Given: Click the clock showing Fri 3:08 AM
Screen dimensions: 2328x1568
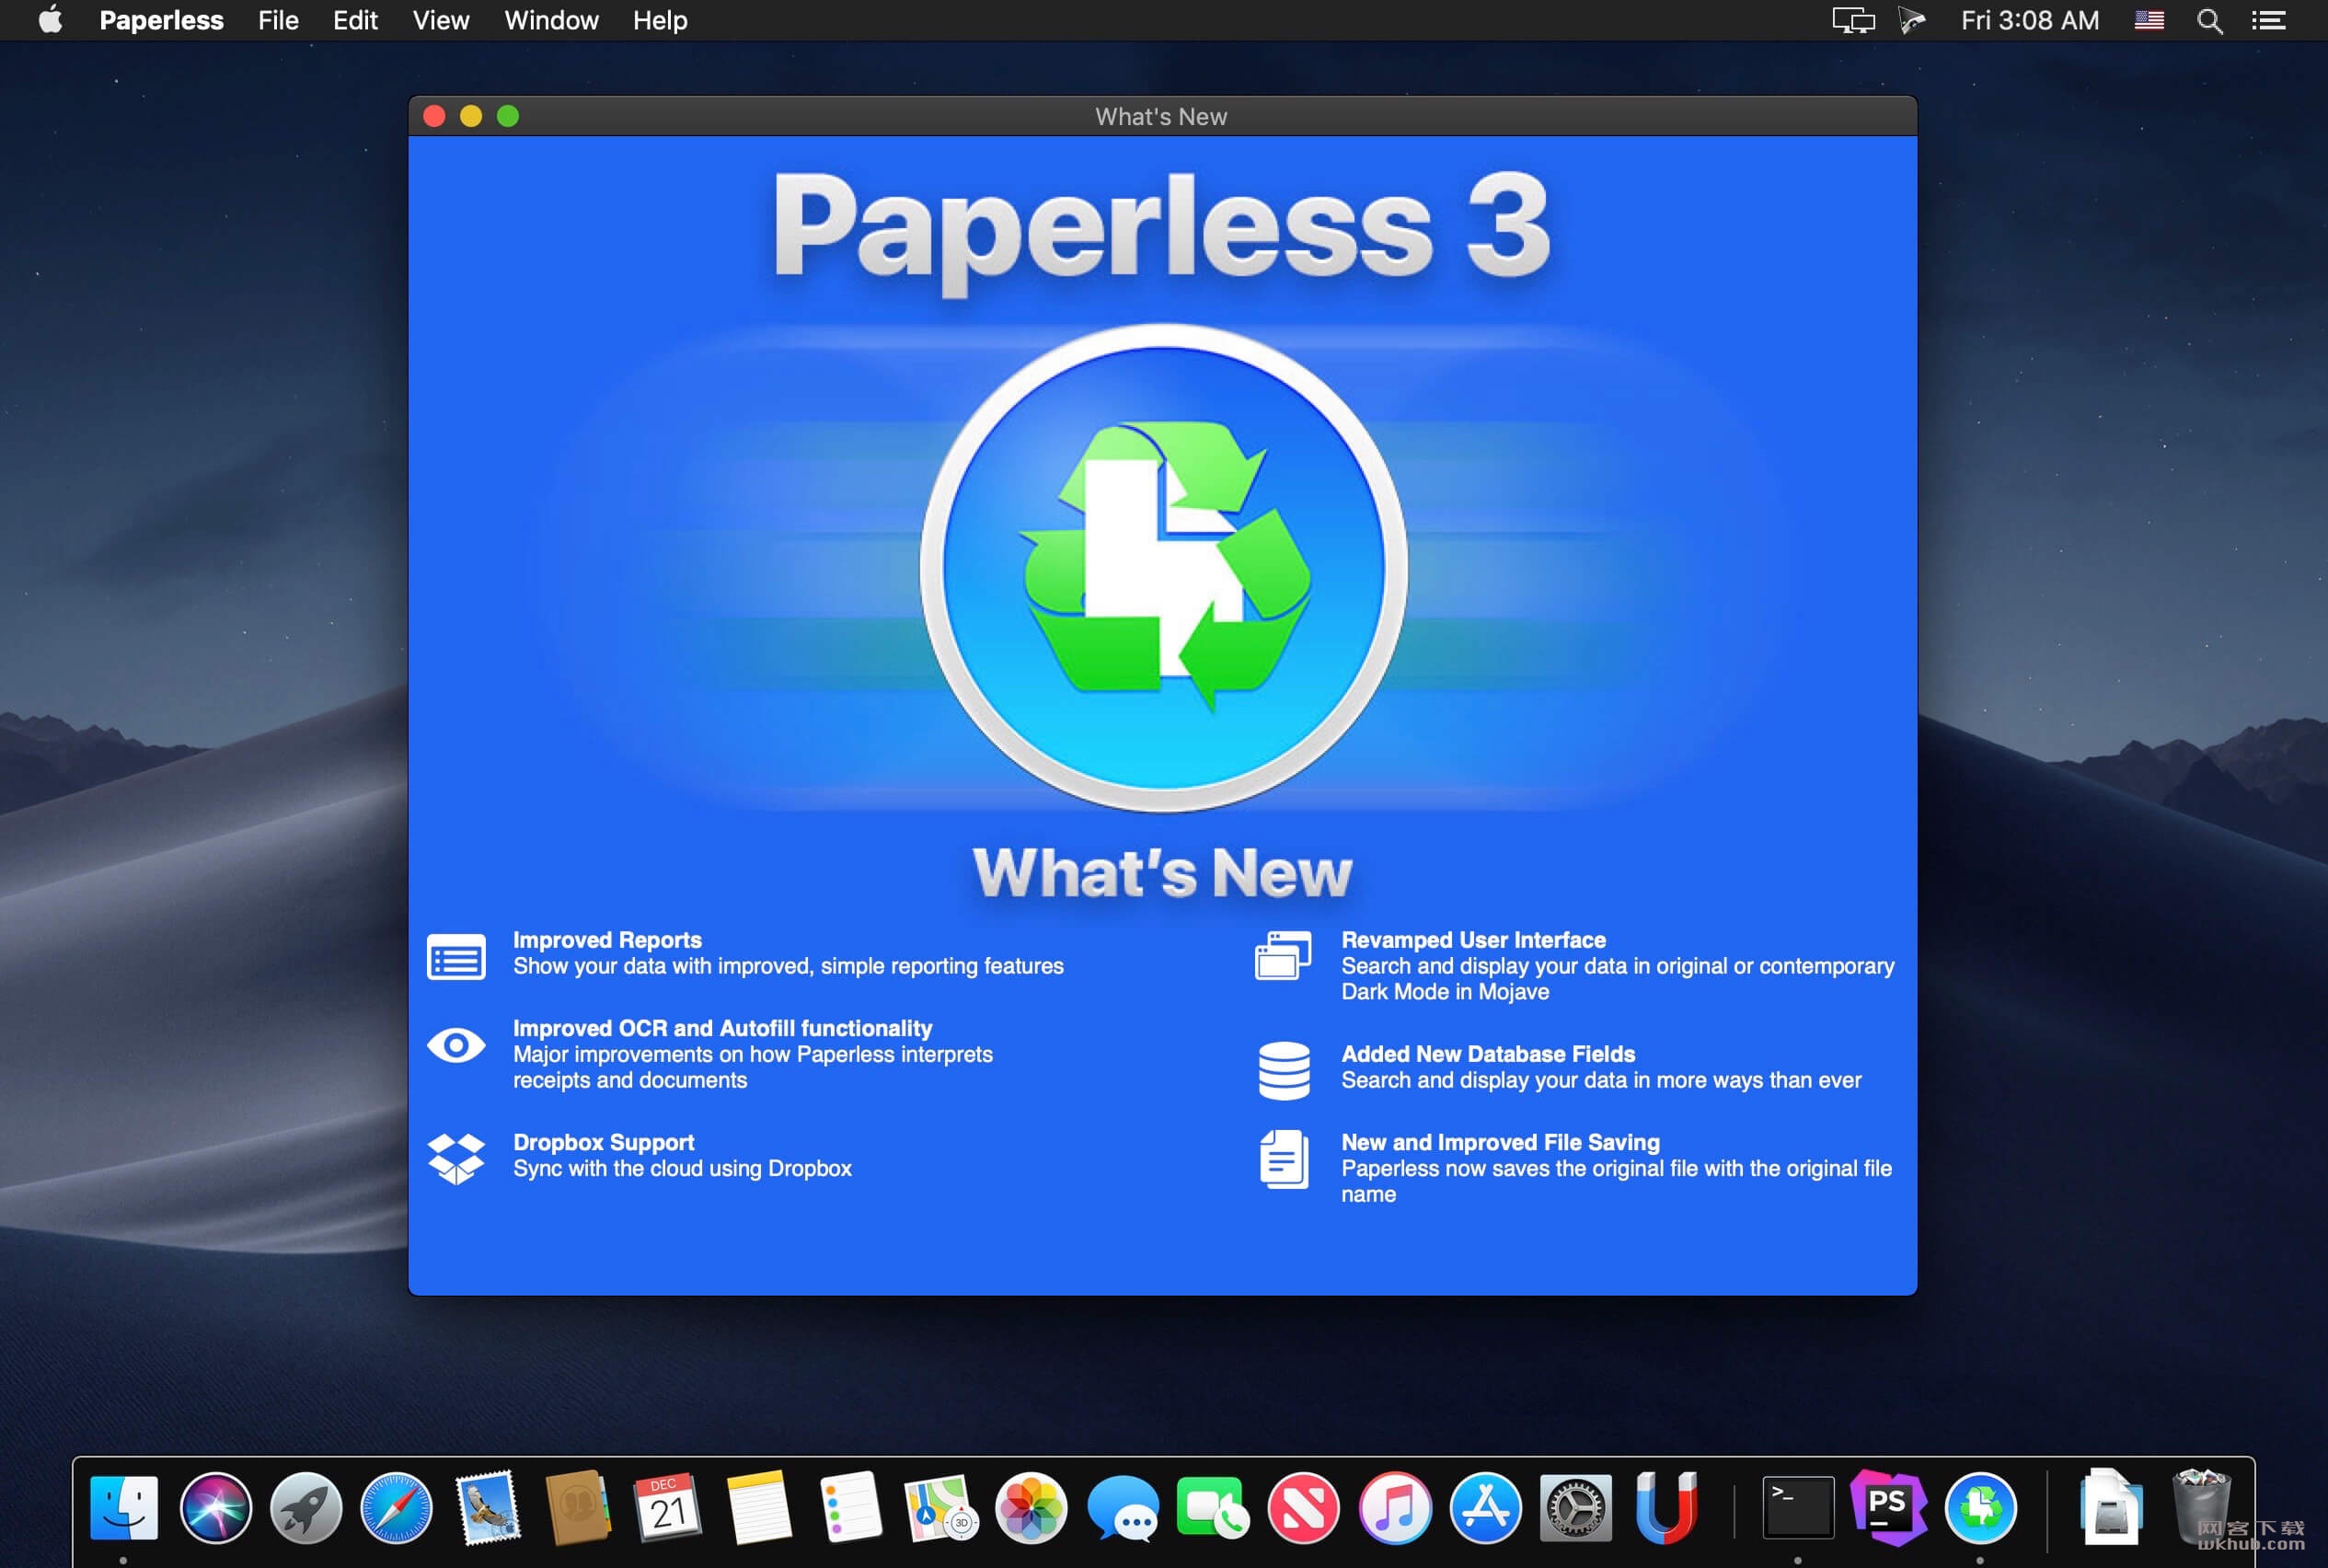Looking at the screenshot, I should tap(2029, 20).
